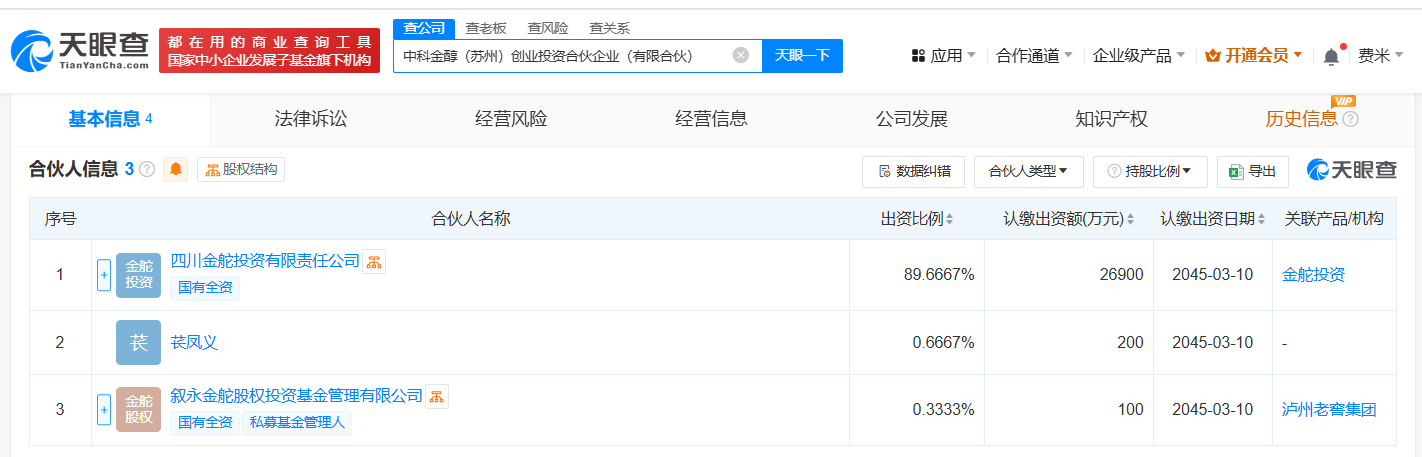Open the 合伙人类型 dropdown
This screenshot has width=1422, height=457.
(1028, 171)
